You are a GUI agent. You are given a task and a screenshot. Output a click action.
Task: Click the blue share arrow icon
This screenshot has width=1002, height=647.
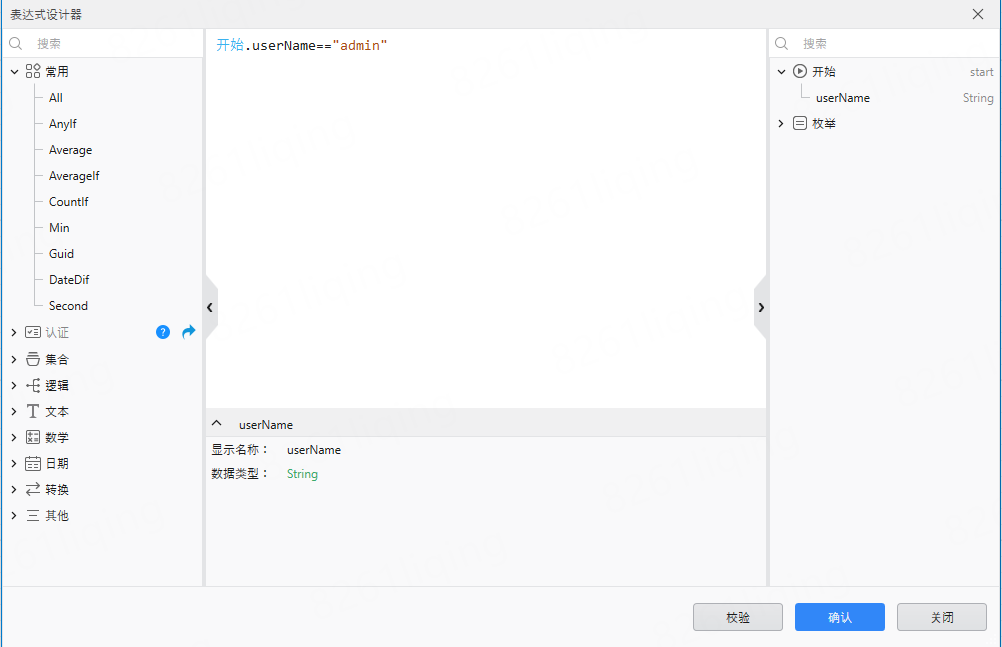(188, 332)
